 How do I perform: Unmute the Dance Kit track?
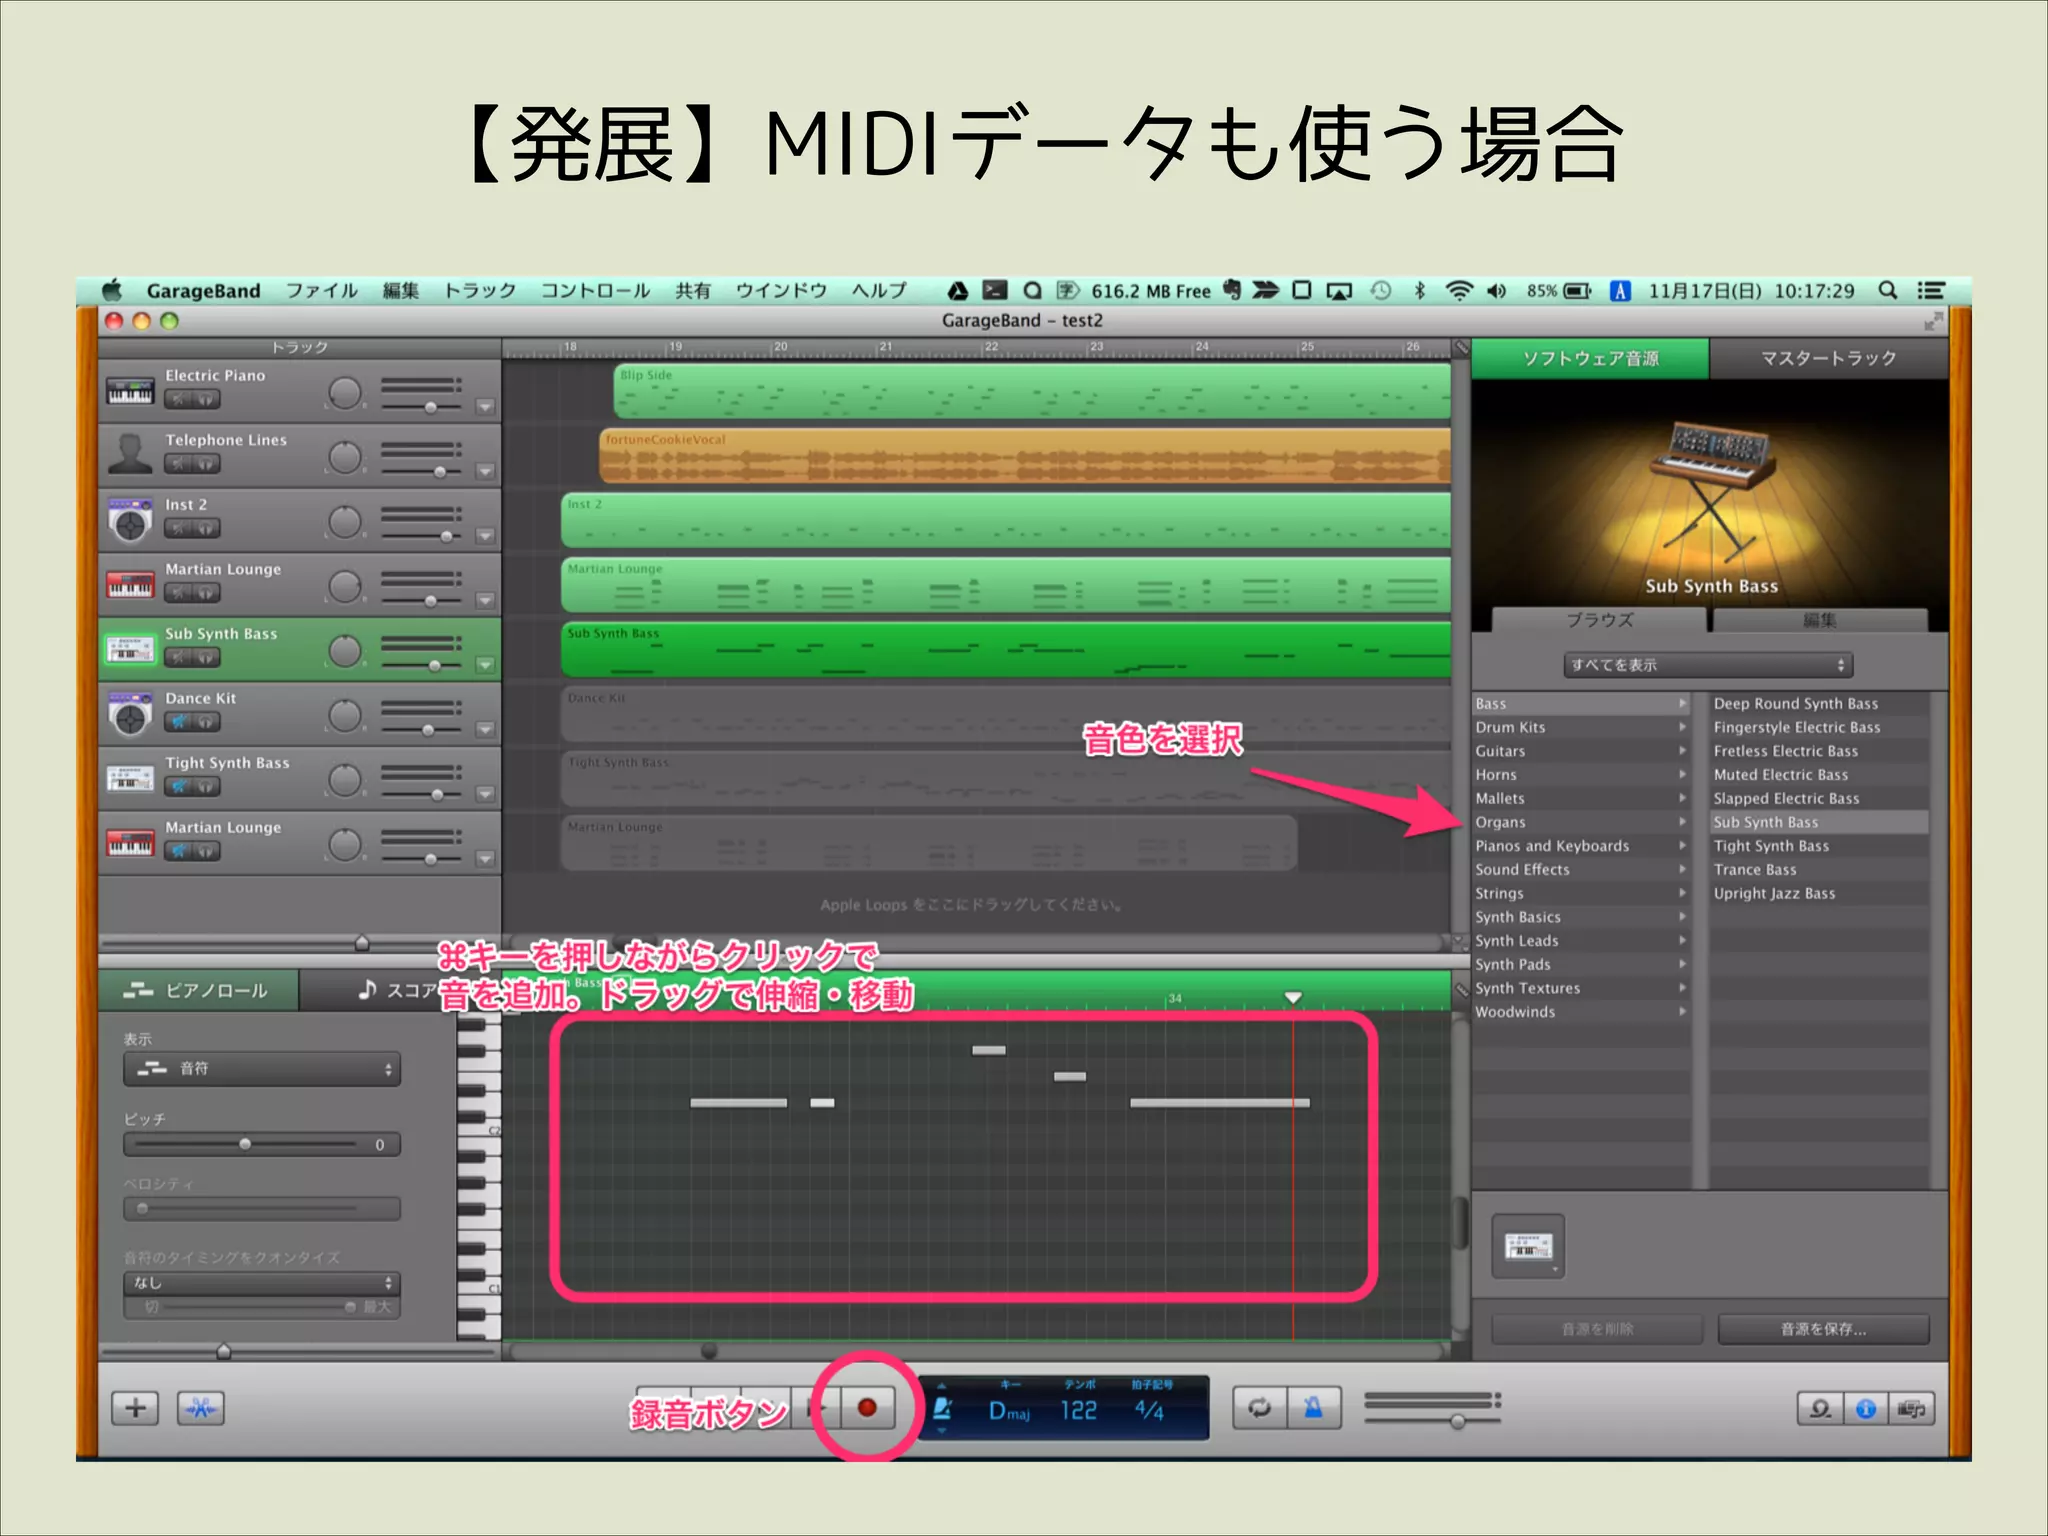click(x=178, y=722)
